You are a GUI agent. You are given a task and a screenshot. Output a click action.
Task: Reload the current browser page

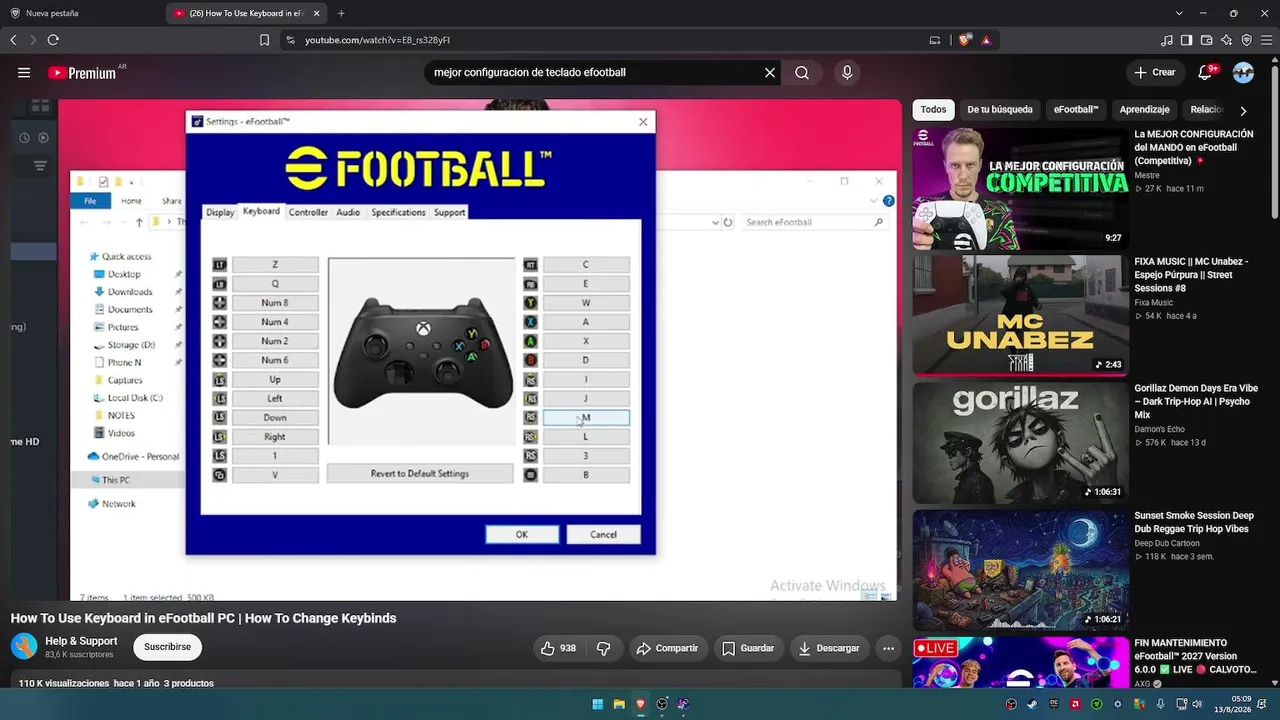click(x=53, y=40)
